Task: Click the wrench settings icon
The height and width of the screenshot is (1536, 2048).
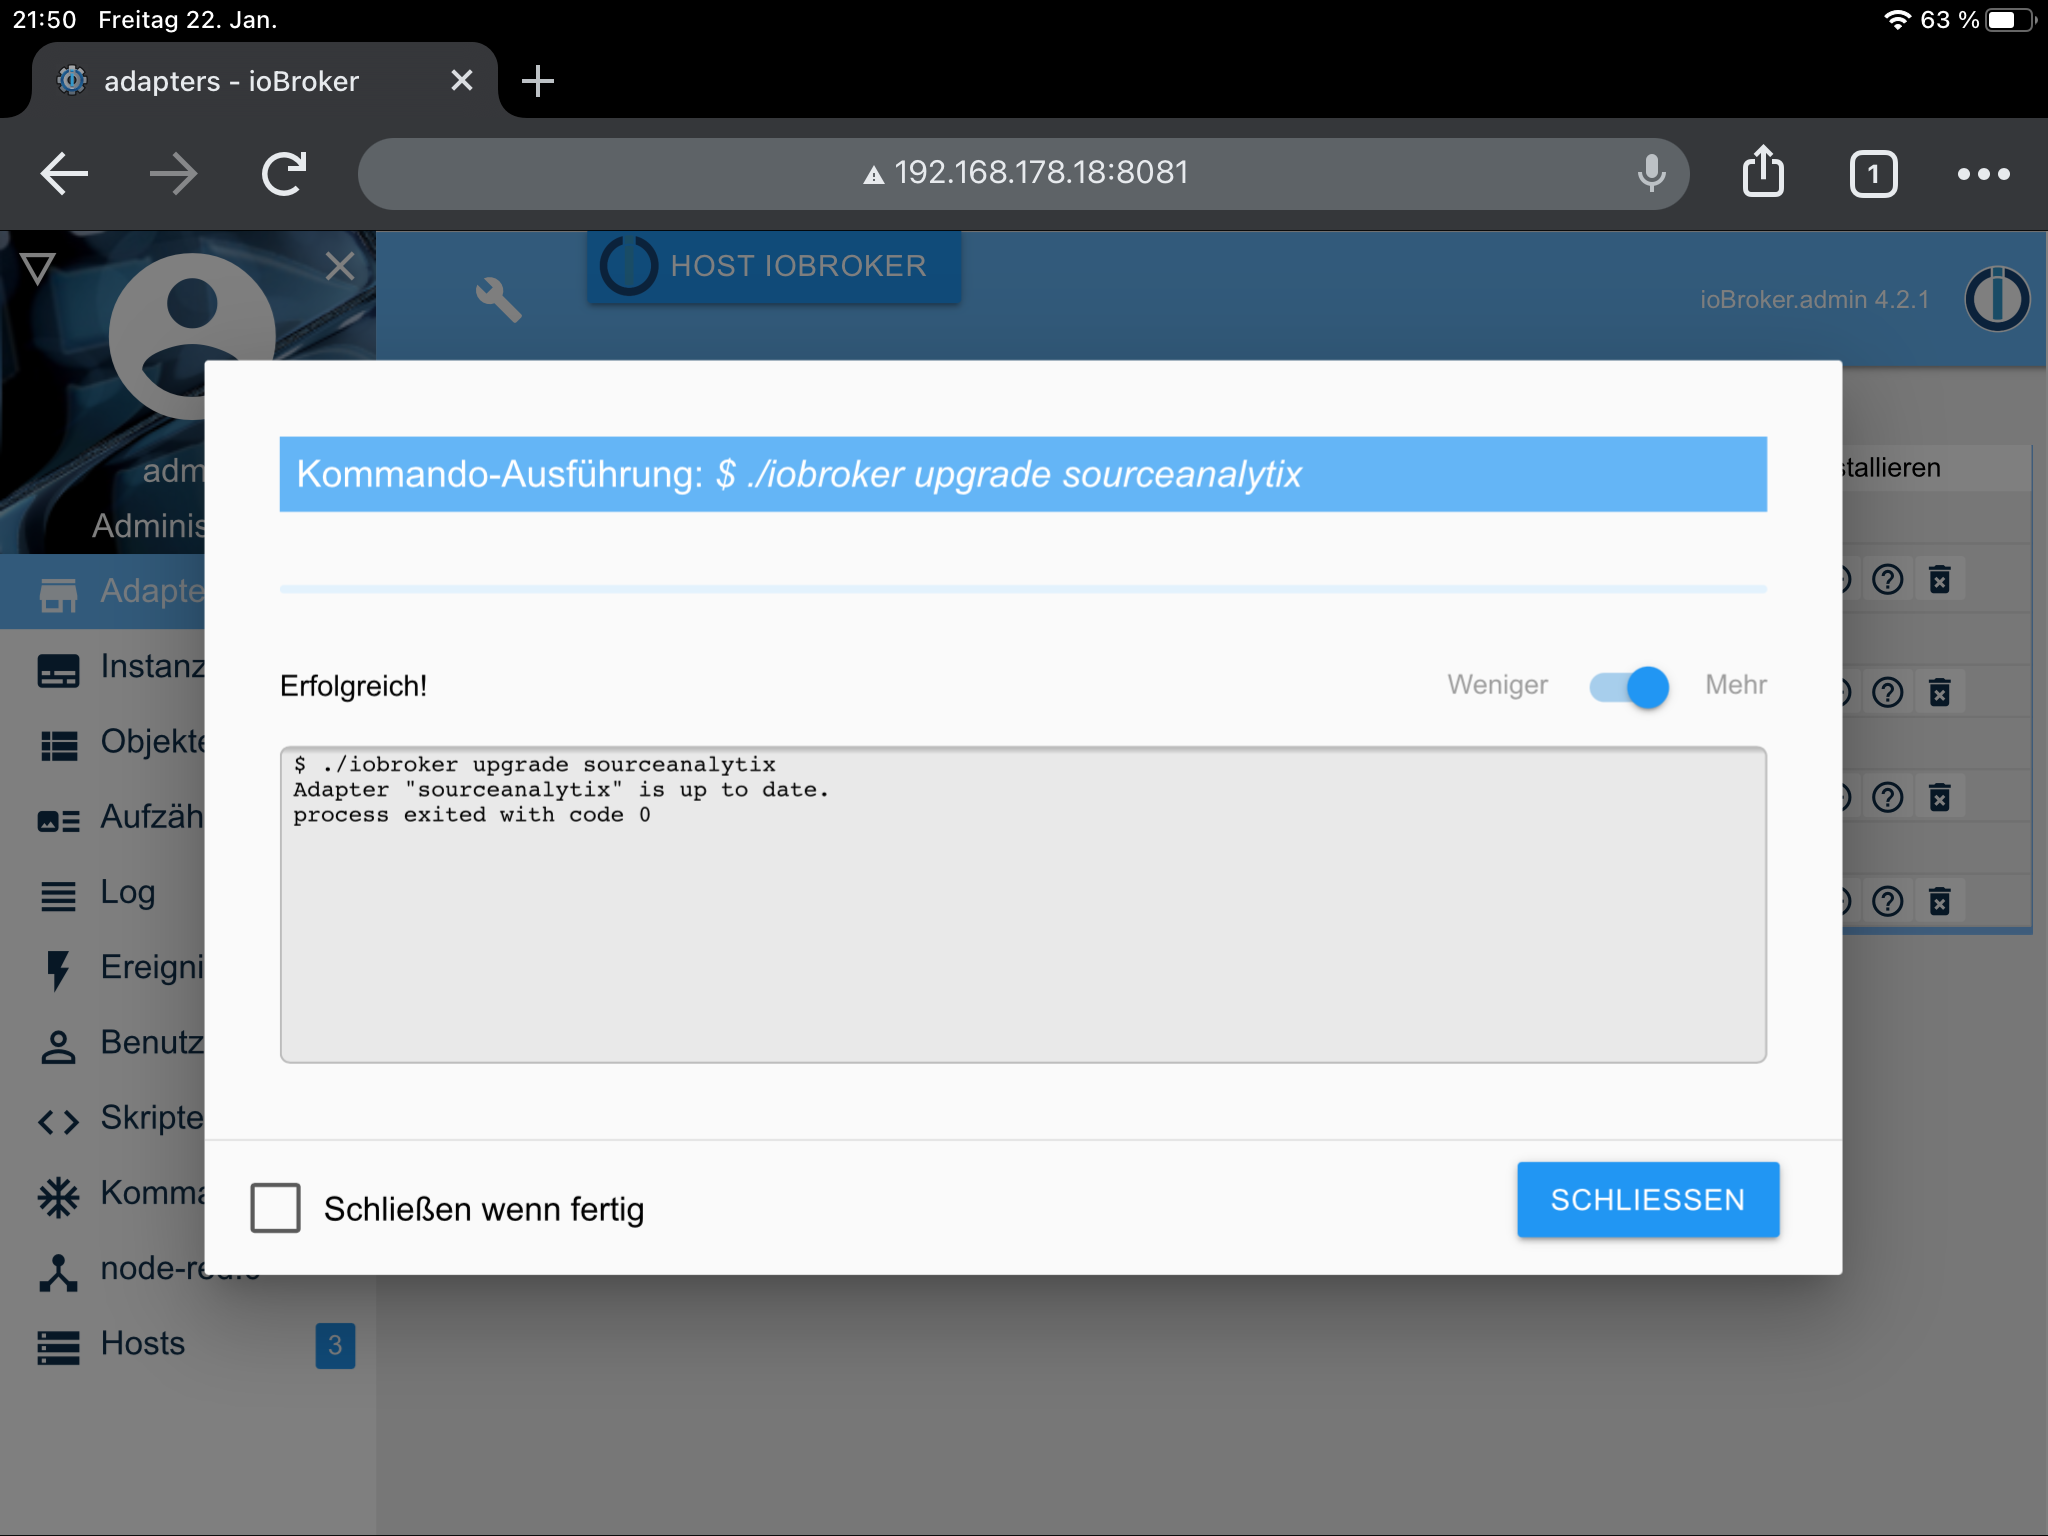Action: tap(498, 298)
